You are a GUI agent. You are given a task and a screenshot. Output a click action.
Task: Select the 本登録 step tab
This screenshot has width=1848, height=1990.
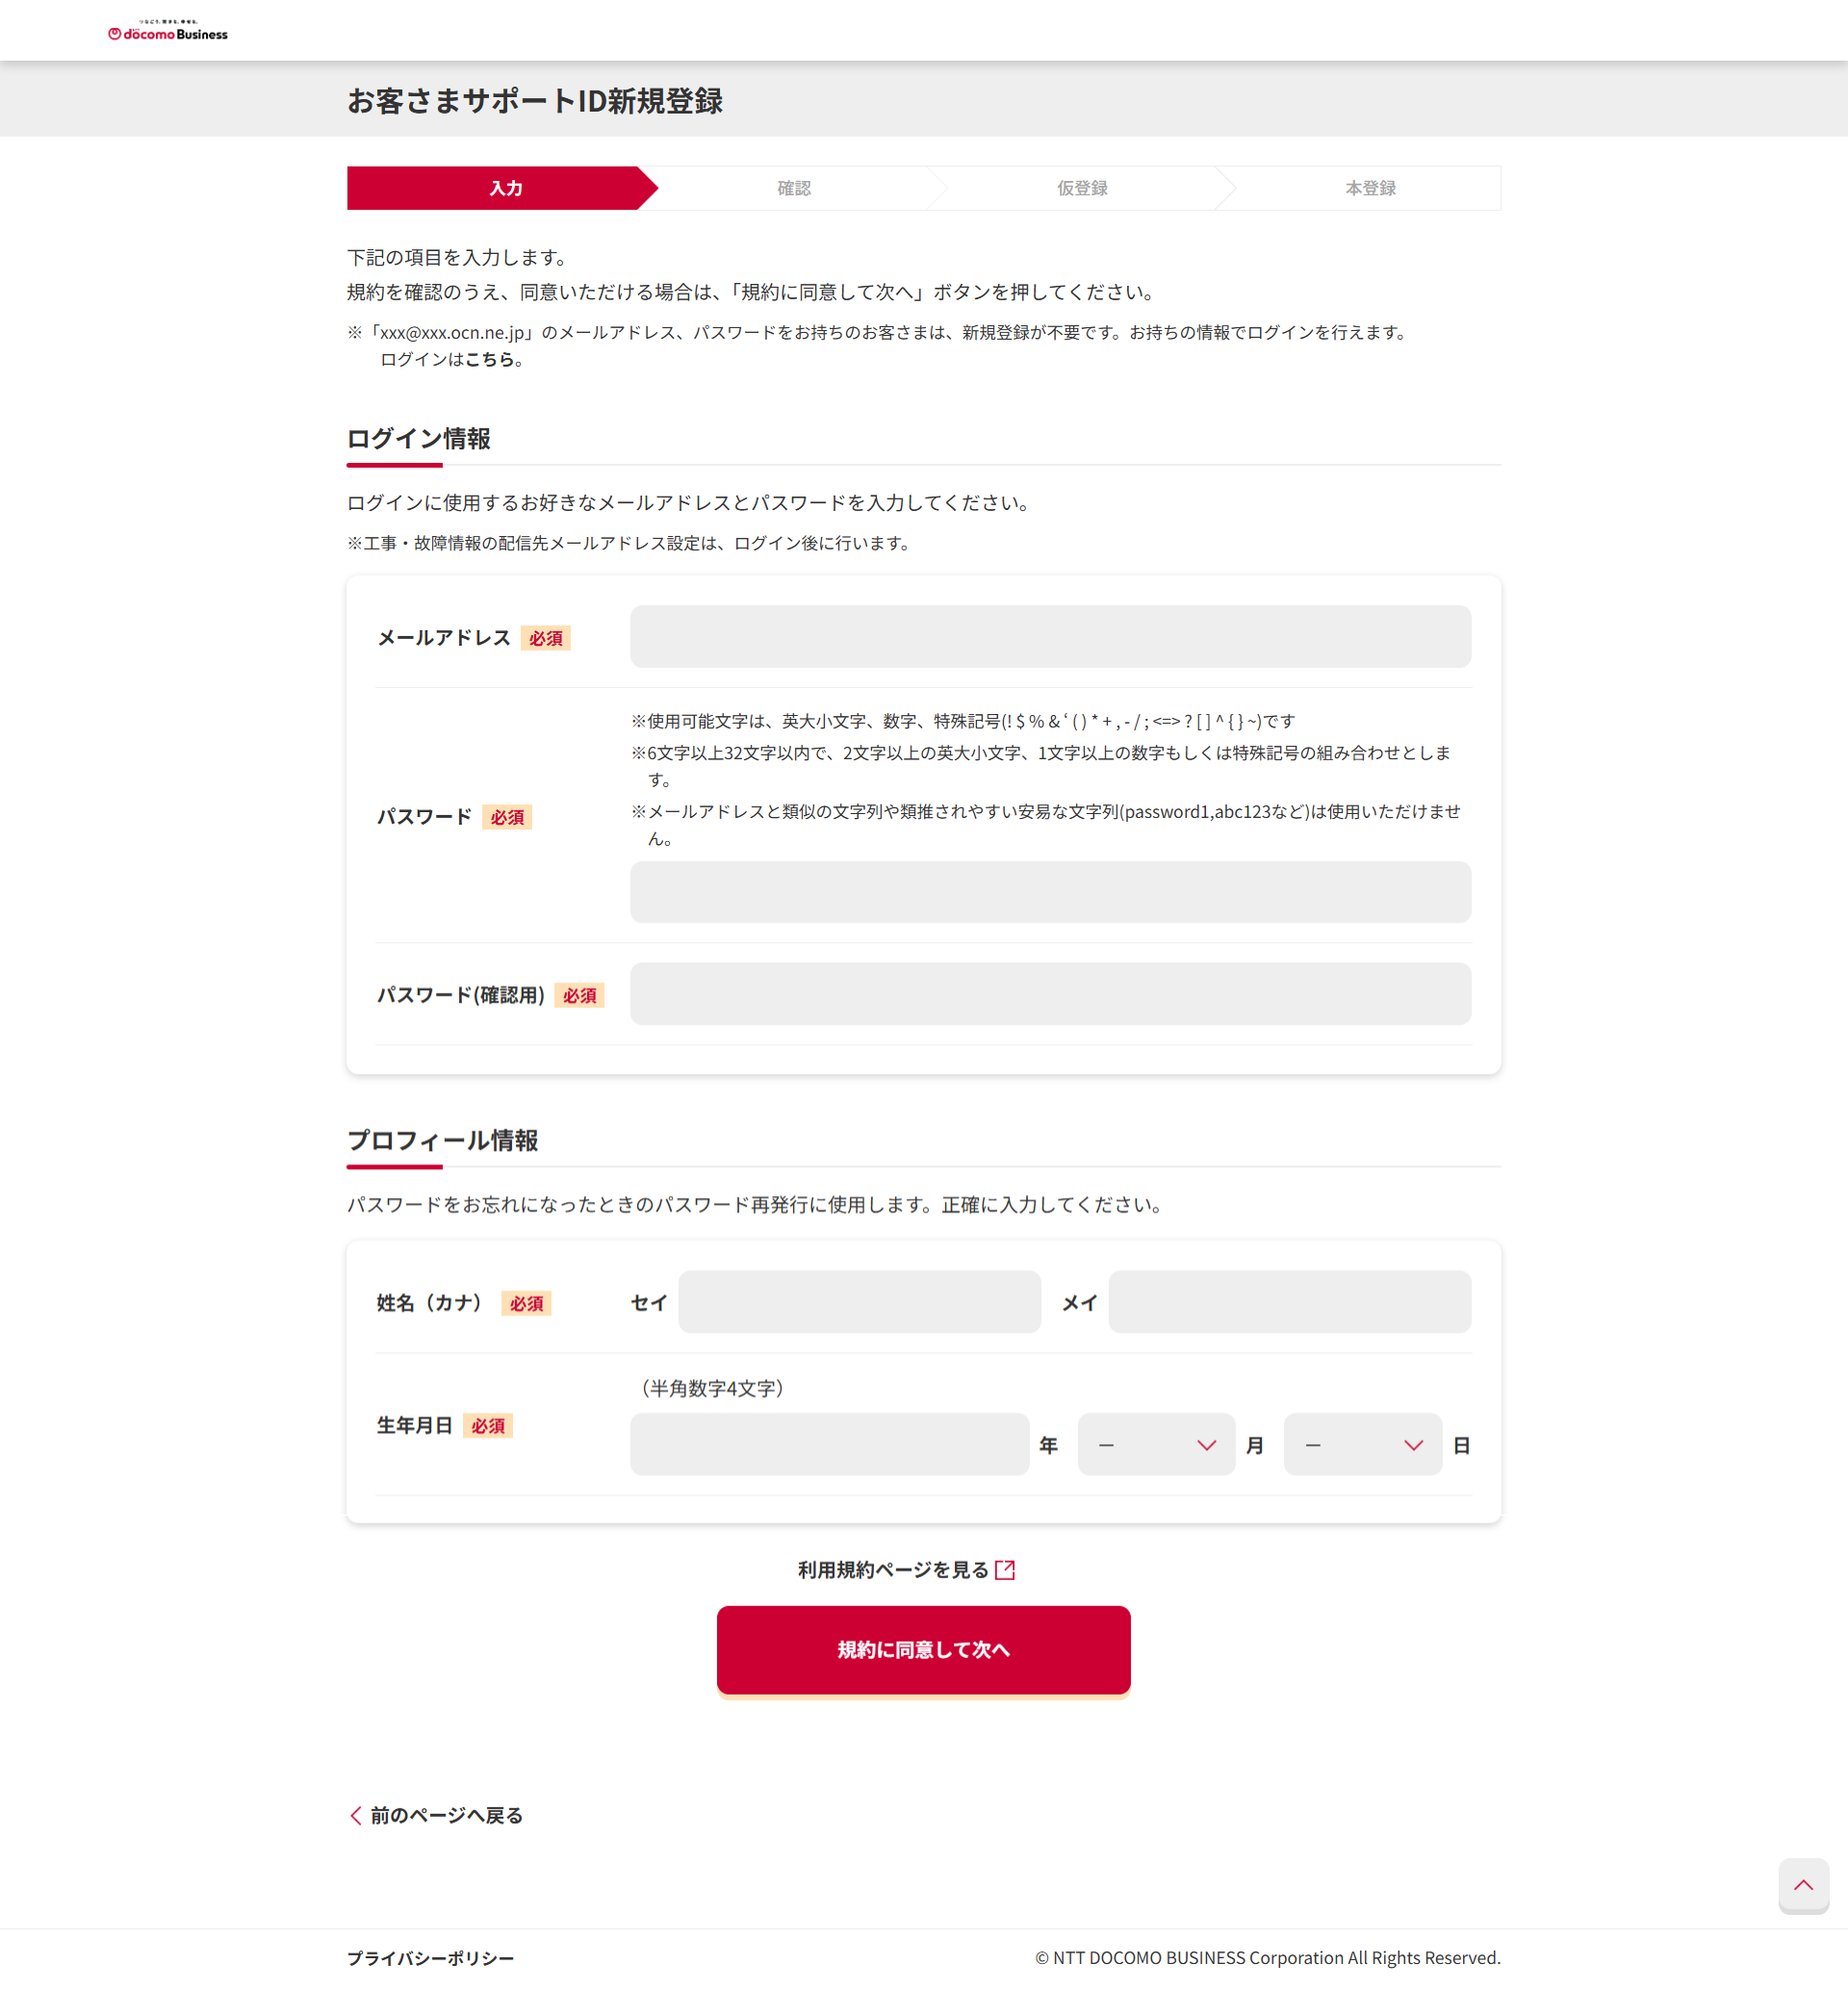(1370, 188)
